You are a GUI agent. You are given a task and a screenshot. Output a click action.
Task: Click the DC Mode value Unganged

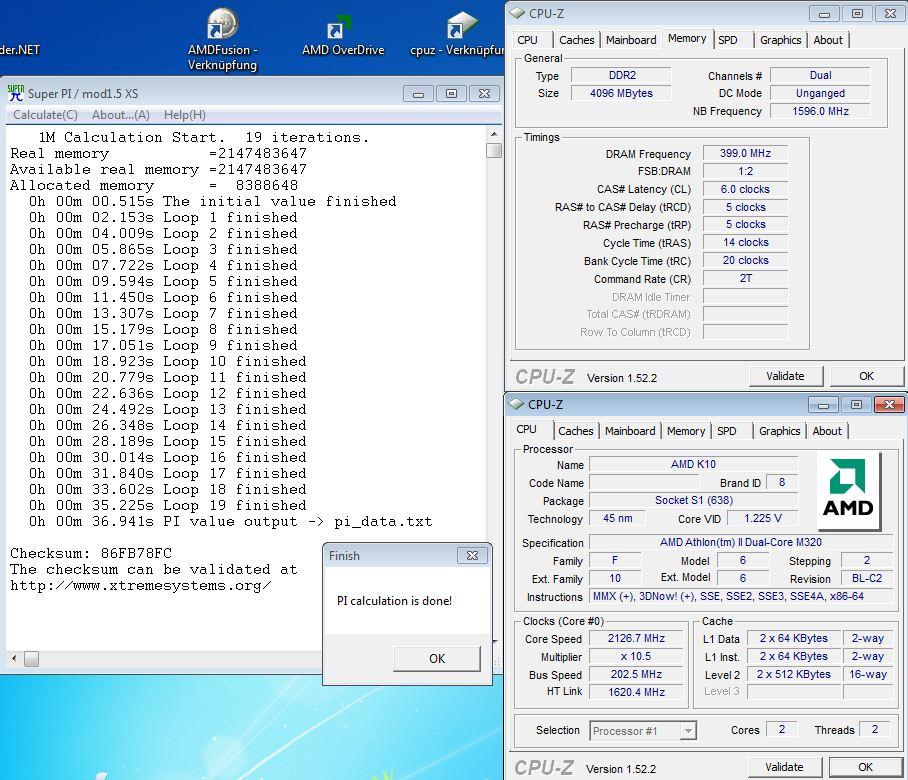pyautogui.click(x=820, y=93)
